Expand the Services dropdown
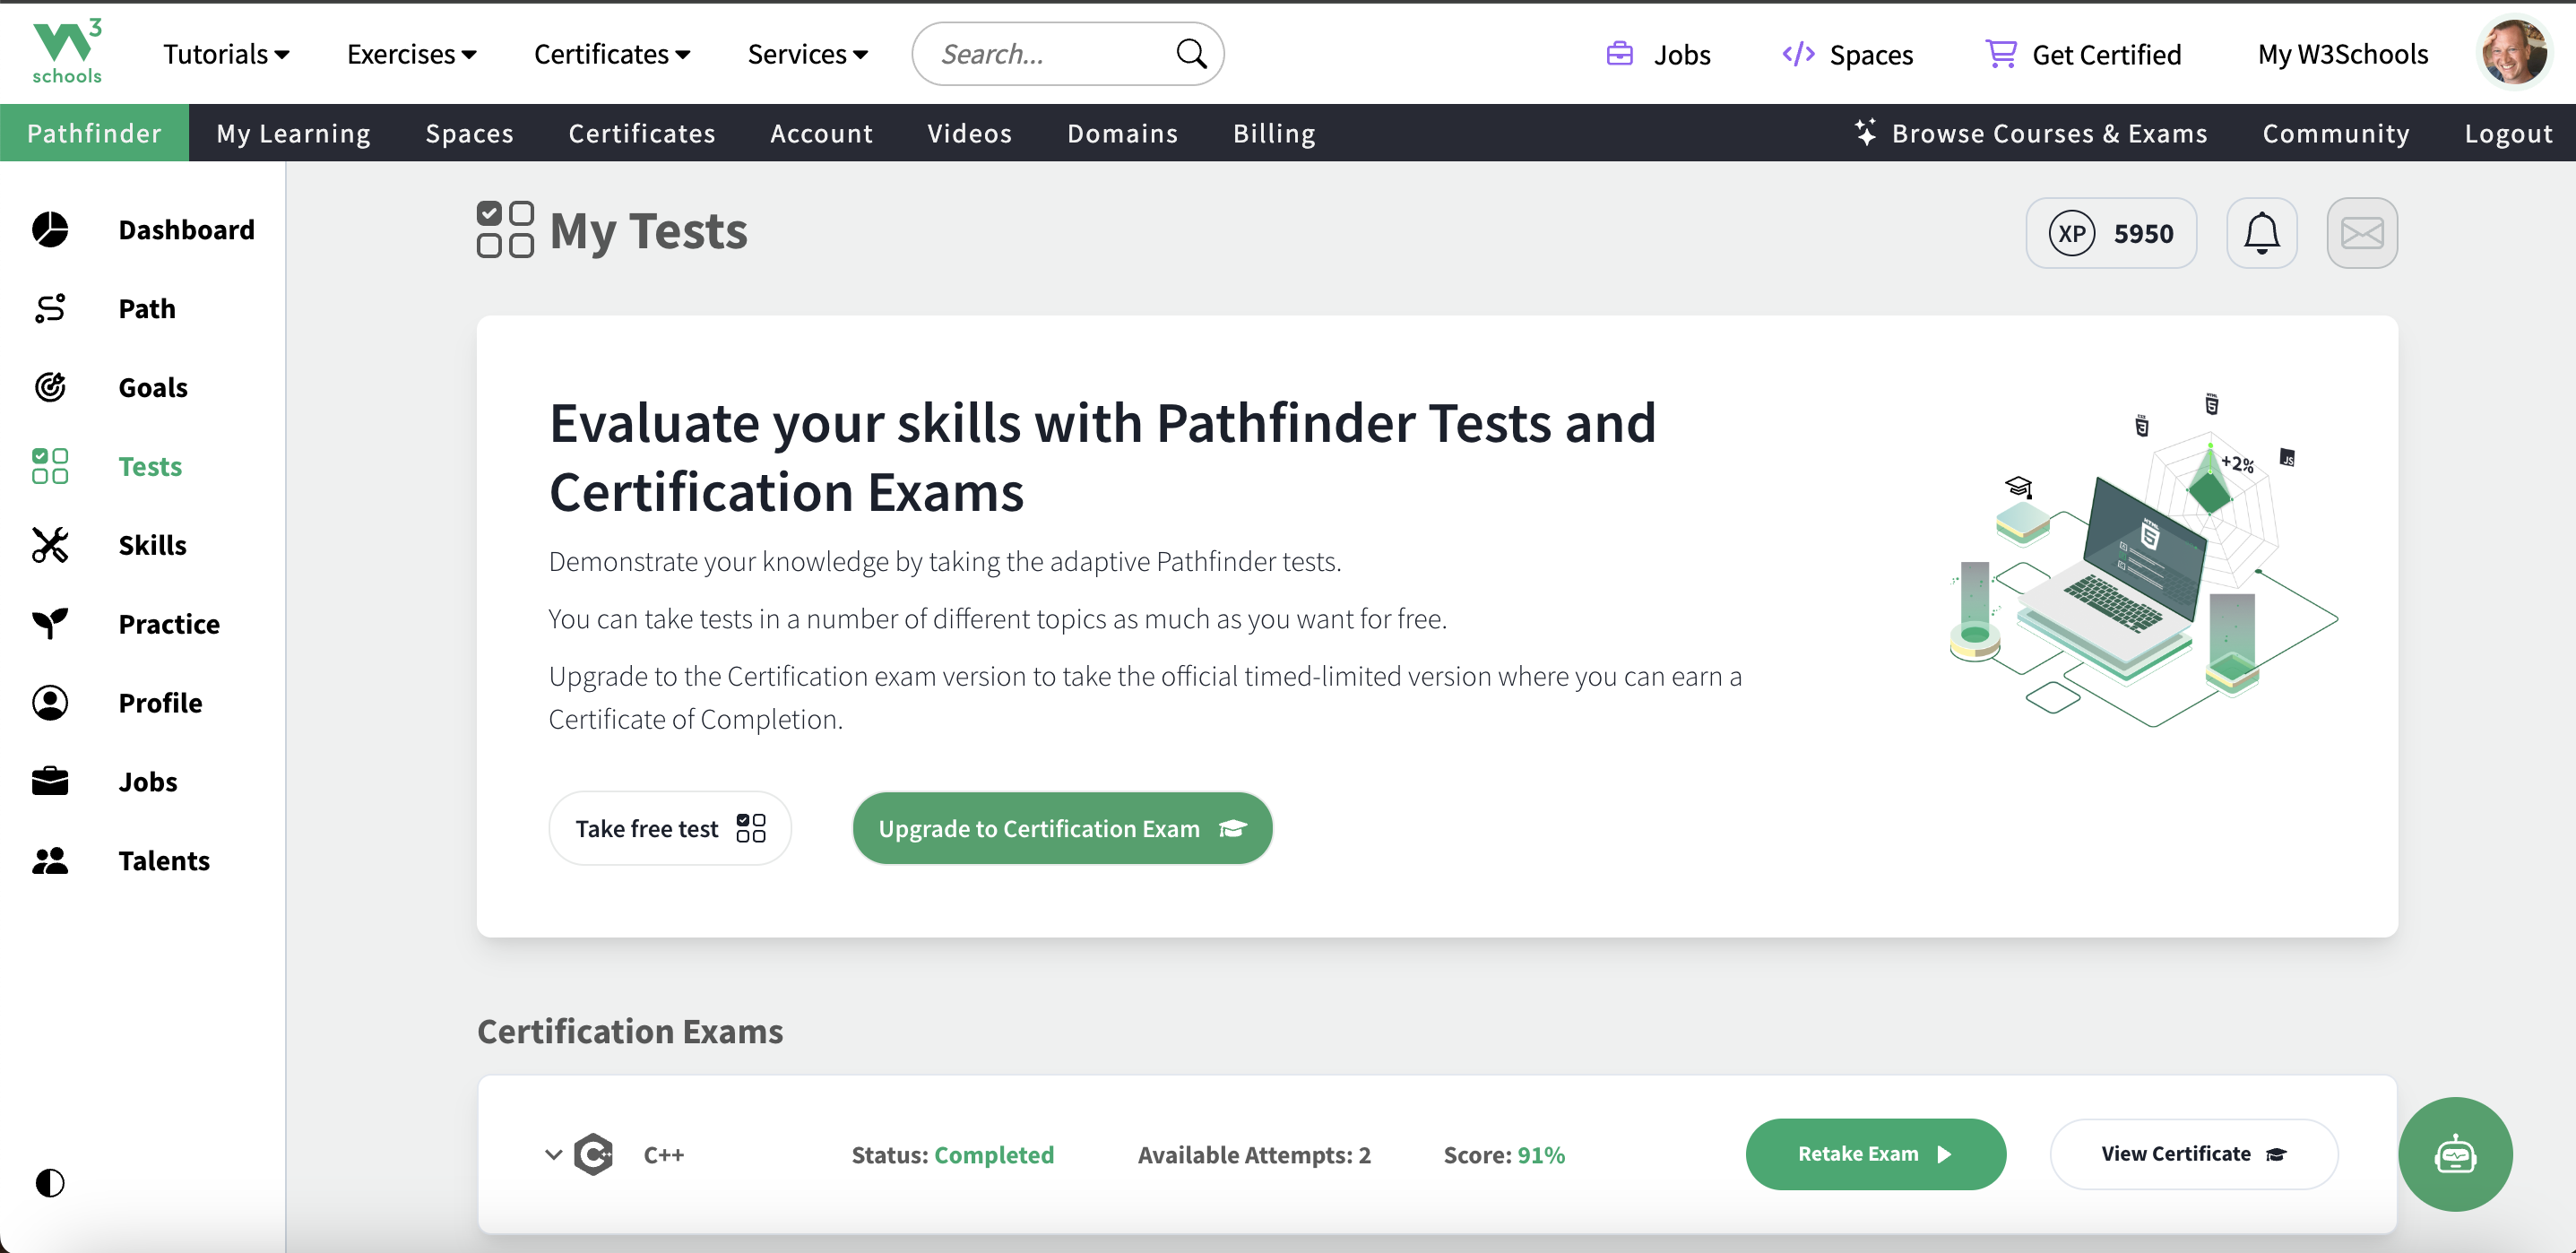This screenshot has height=1253, width=2576. [807, 54]
